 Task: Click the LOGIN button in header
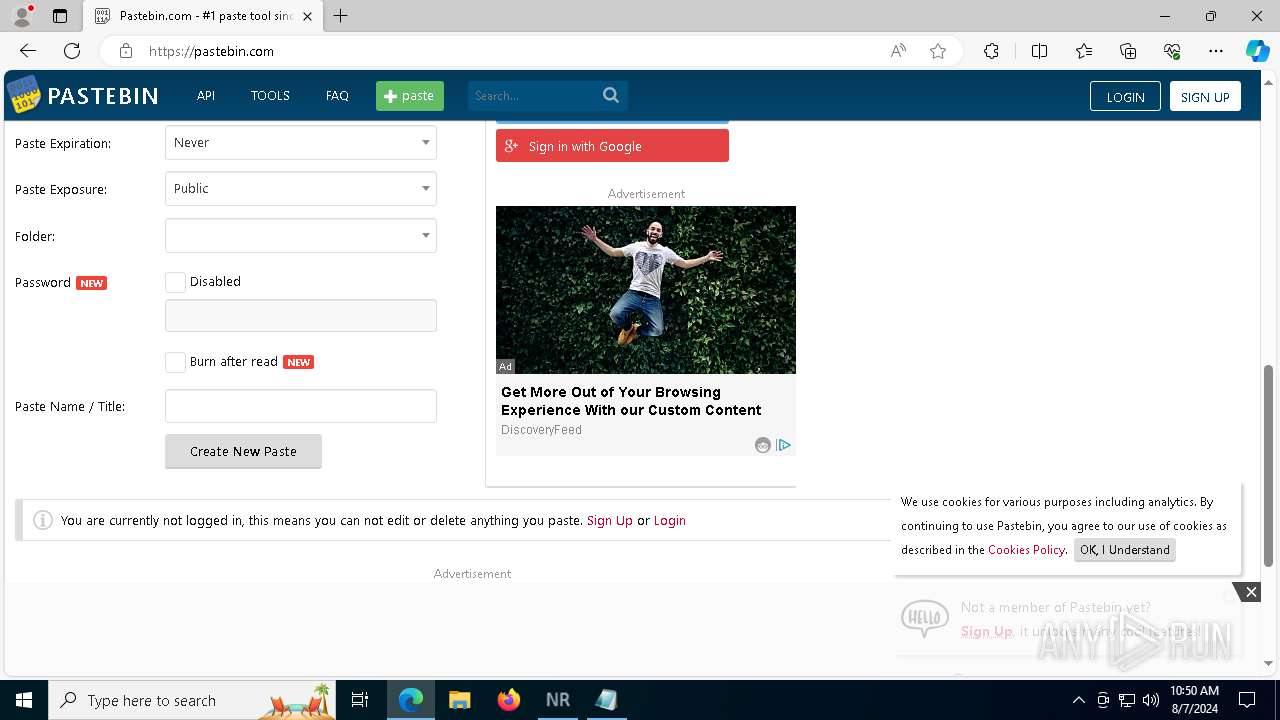[x=1125, y=96]
